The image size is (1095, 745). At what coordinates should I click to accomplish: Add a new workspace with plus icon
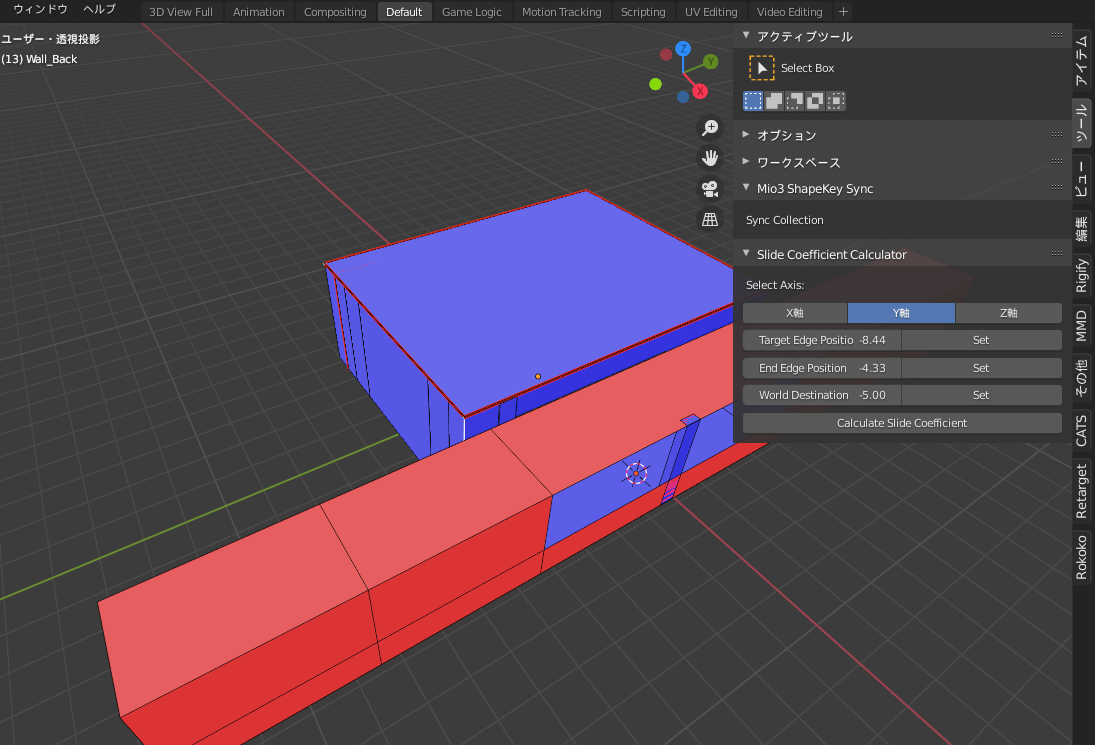coord(843,12)
